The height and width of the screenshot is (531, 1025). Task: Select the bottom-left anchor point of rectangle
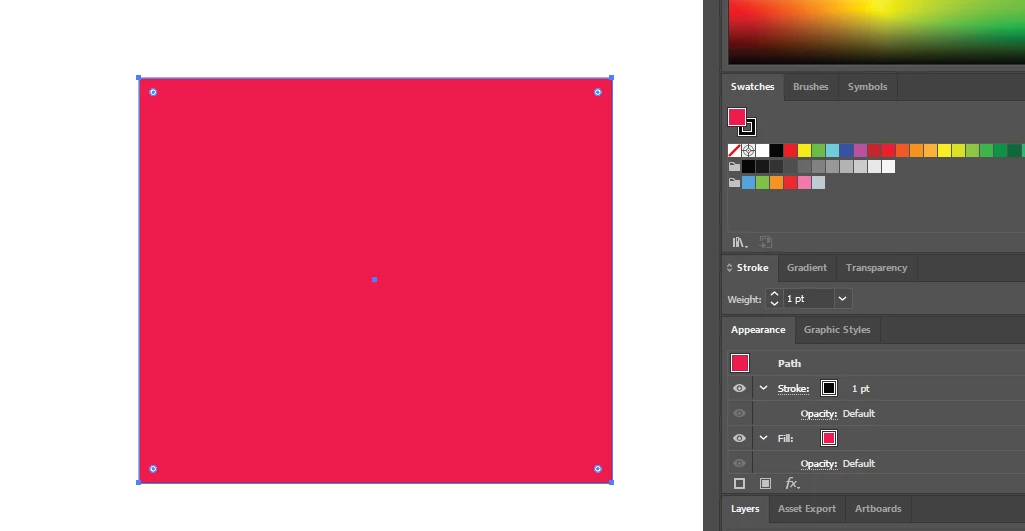(x=139, y=483)
